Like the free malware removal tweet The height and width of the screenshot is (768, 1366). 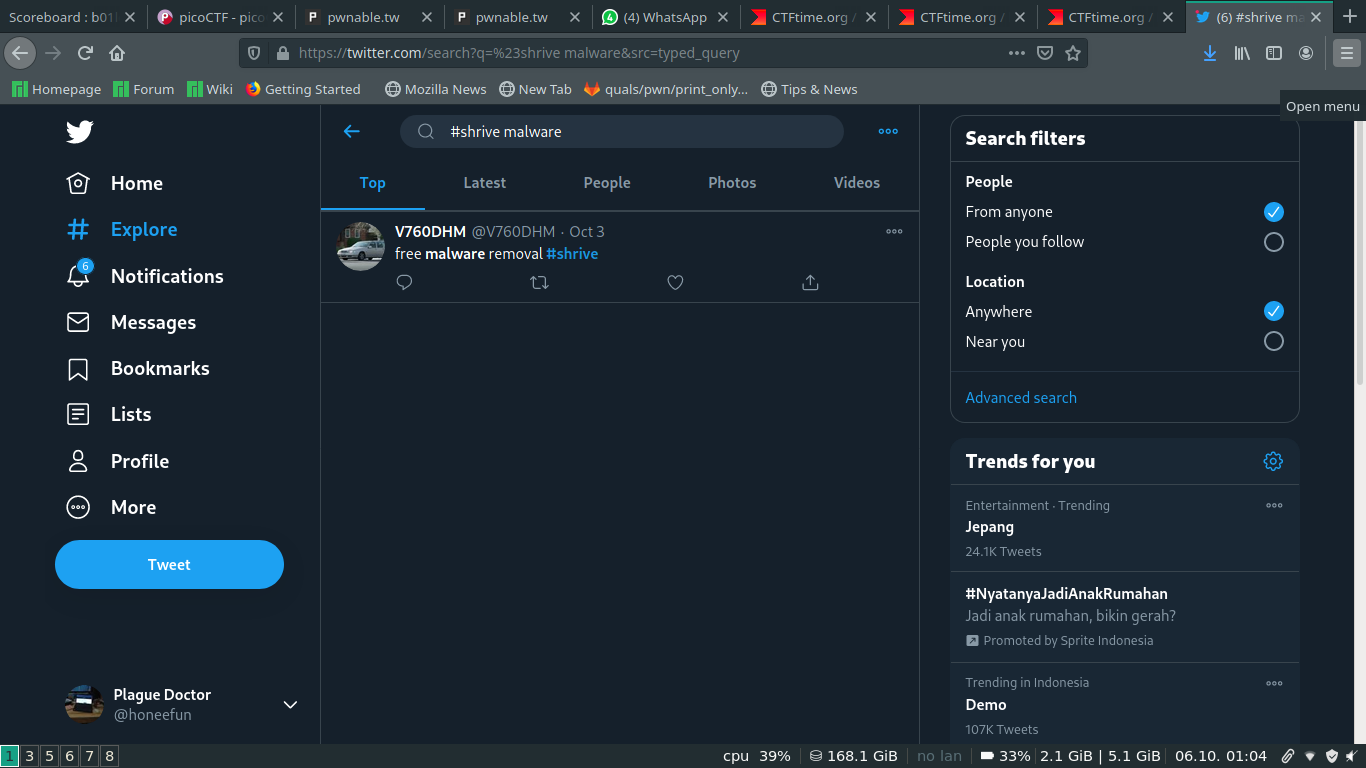pos(675,283)
